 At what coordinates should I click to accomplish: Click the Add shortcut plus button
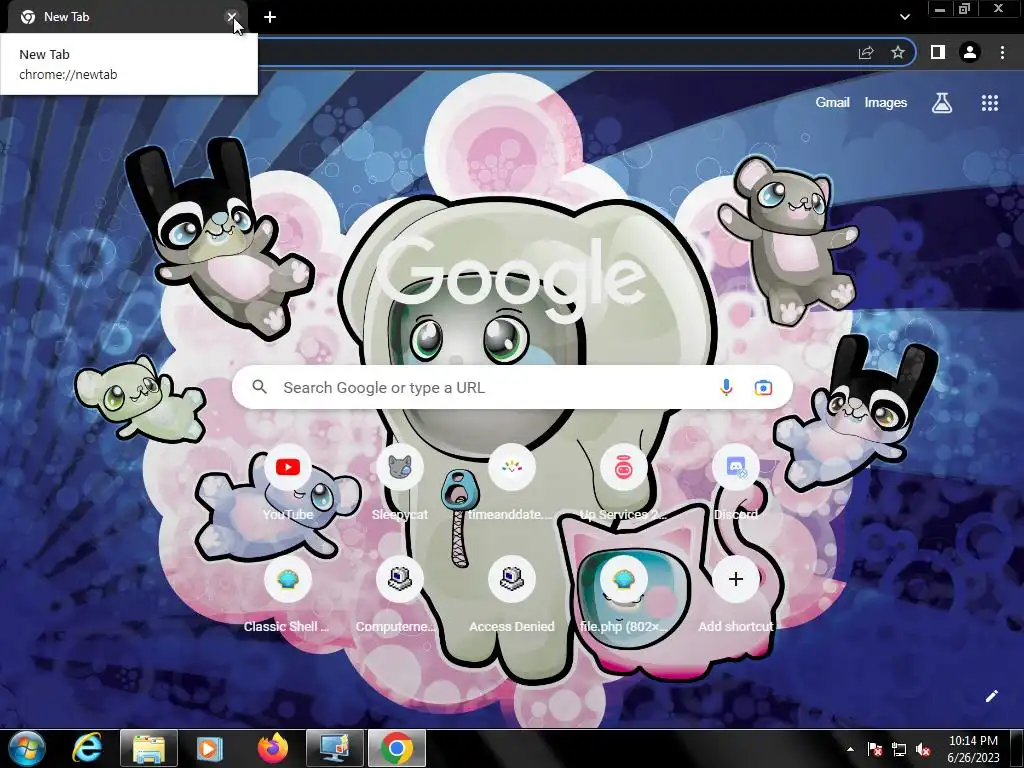(736, 579)
